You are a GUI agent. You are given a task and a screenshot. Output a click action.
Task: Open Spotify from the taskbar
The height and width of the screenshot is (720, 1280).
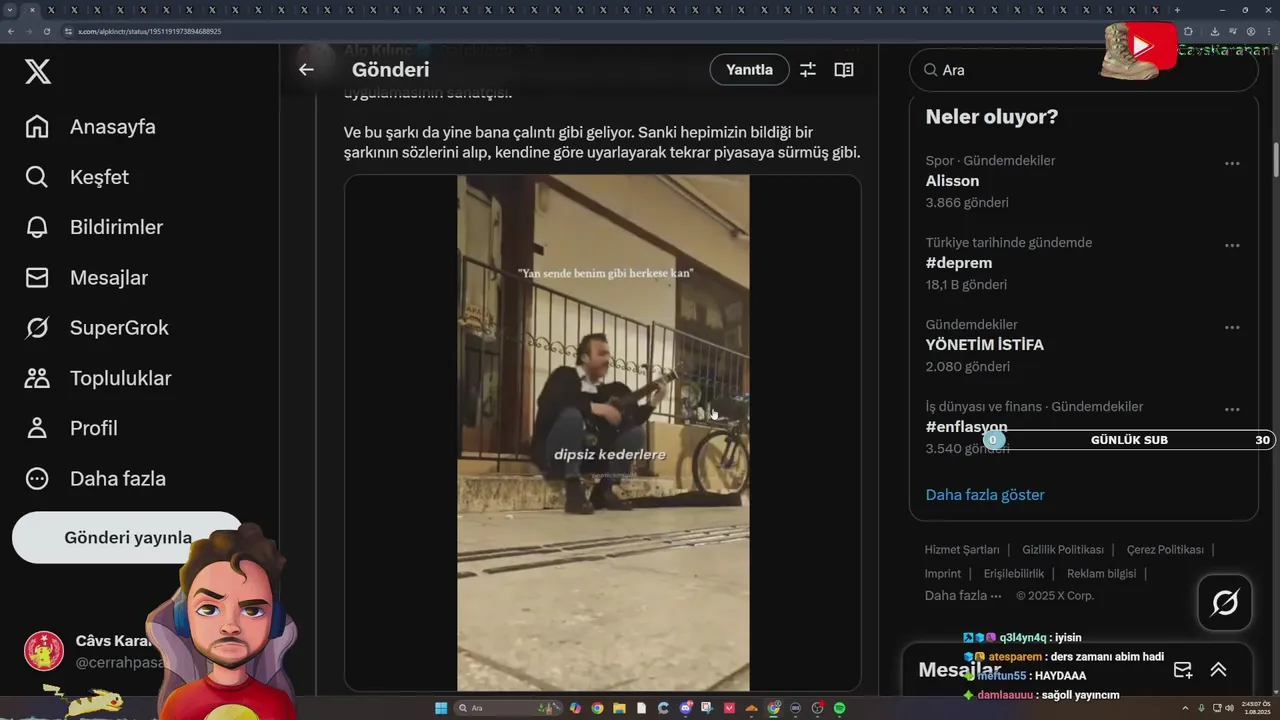(839, 708)
